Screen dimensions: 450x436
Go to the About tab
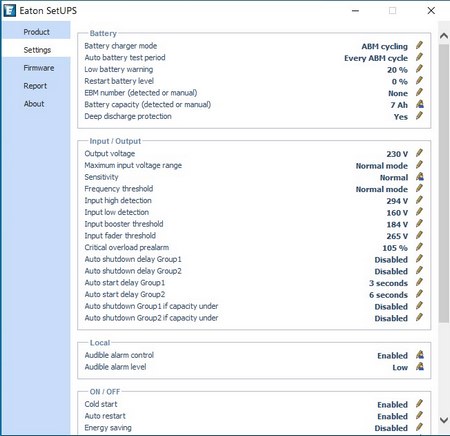34,104
